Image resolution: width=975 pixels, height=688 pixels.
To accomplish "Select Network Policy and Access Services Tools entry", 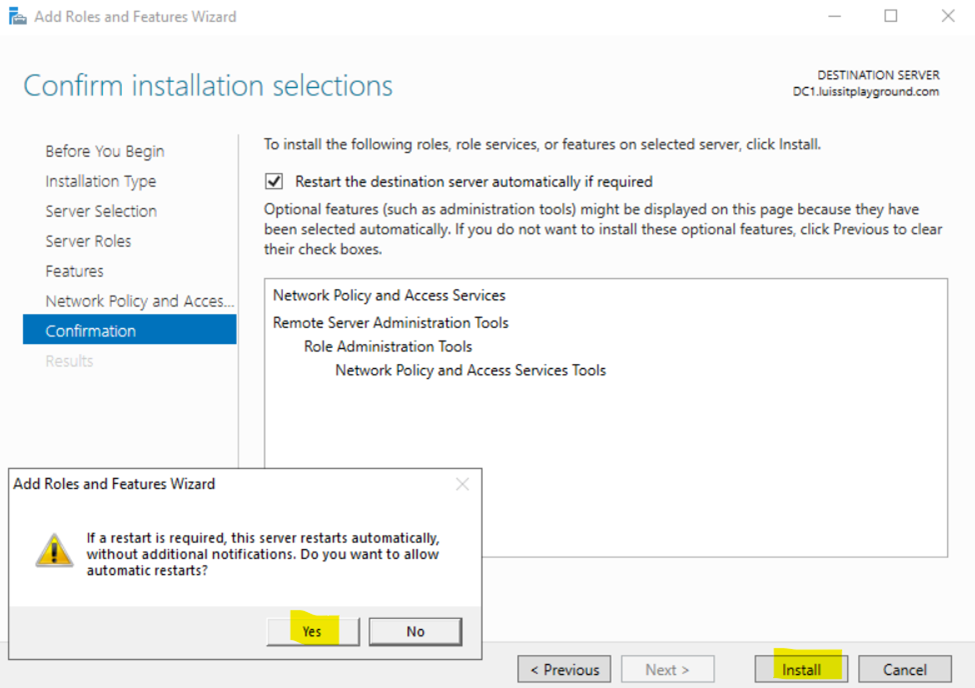I will [470, 370].
